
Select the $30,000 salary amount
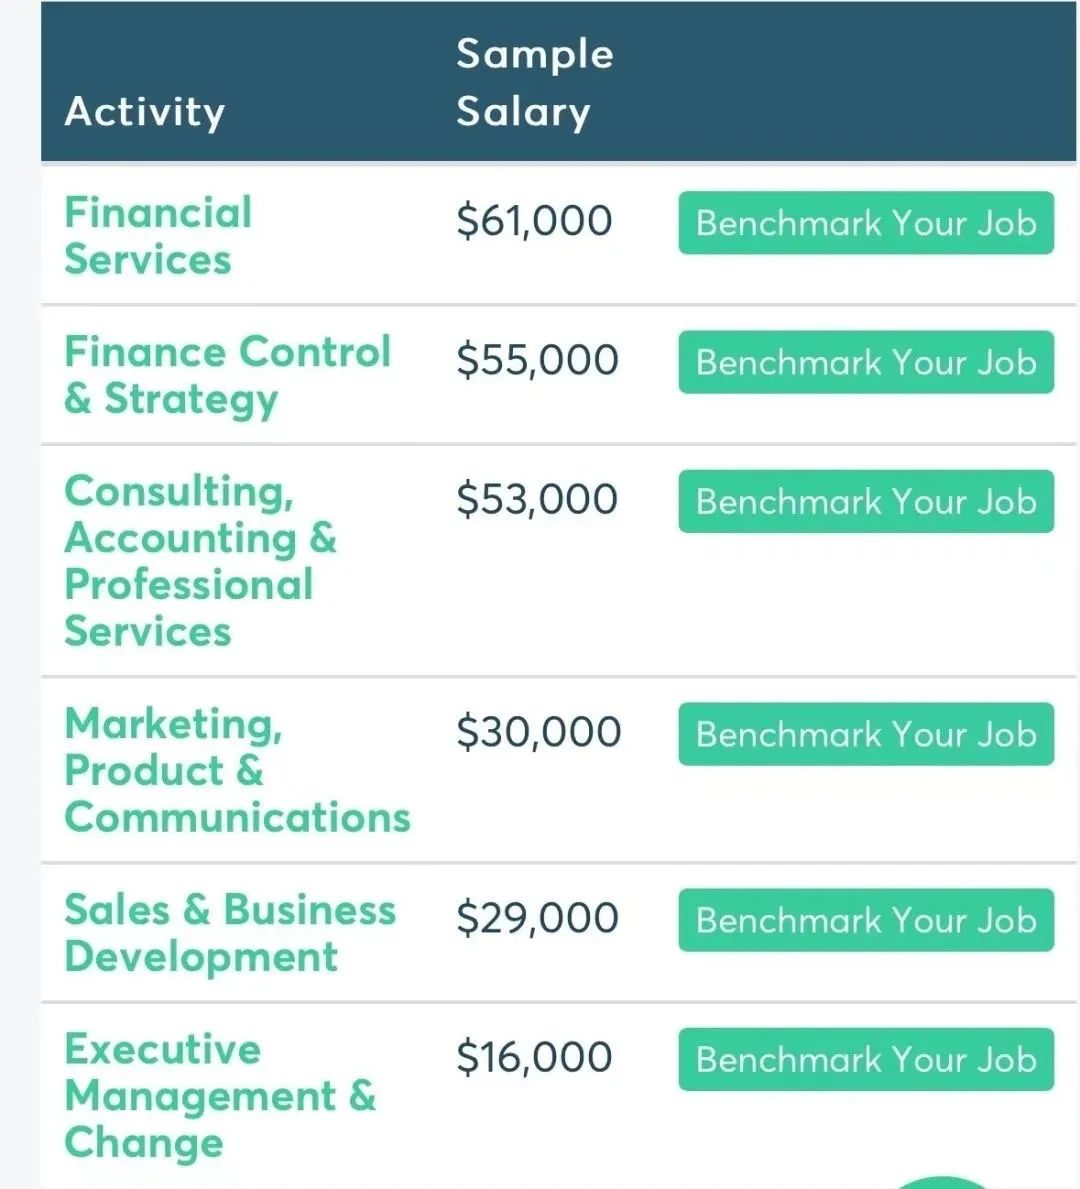[538, 732]
